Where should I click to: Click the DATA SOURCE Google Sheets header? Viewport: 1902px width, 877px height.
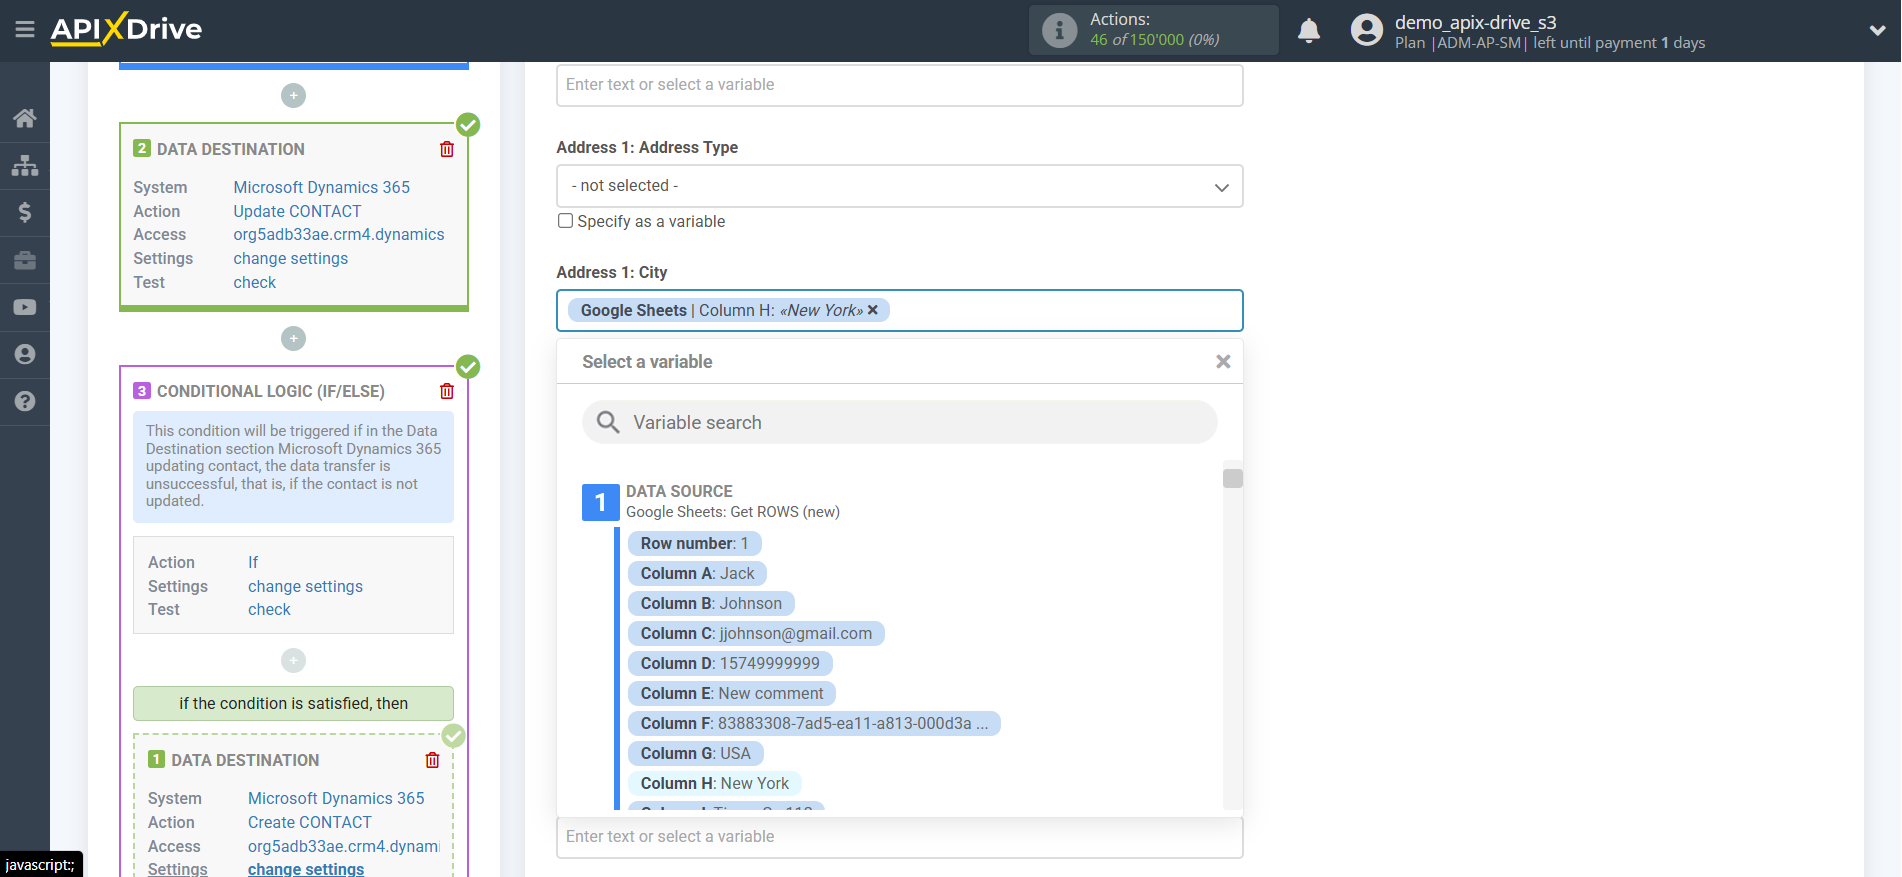coord(733,502)
